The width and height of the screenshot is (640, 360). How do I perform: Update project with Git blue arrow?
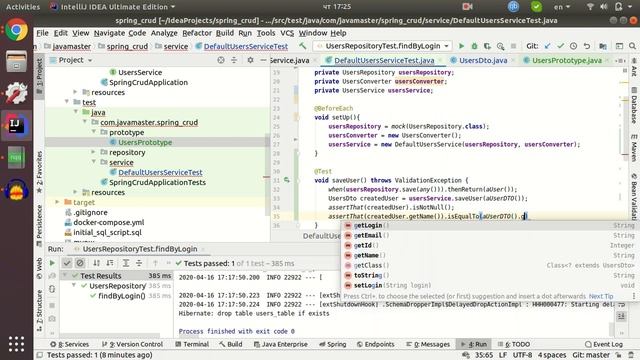point(547,46)
